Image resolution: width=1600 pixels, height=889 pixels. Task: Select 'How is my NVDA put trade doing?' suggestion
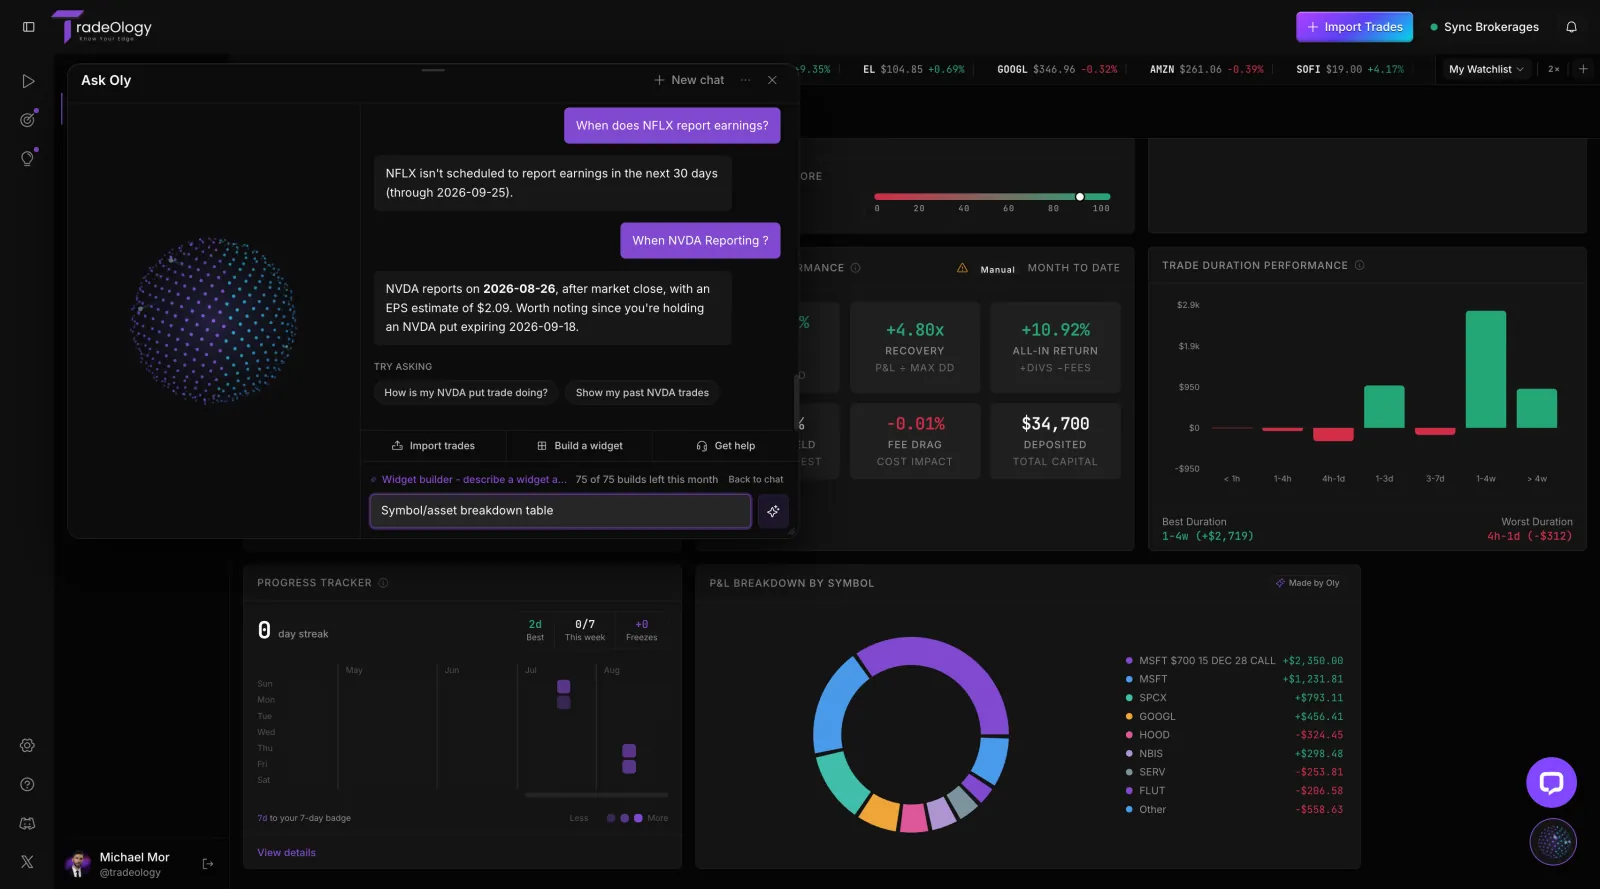tap(466, 393)
